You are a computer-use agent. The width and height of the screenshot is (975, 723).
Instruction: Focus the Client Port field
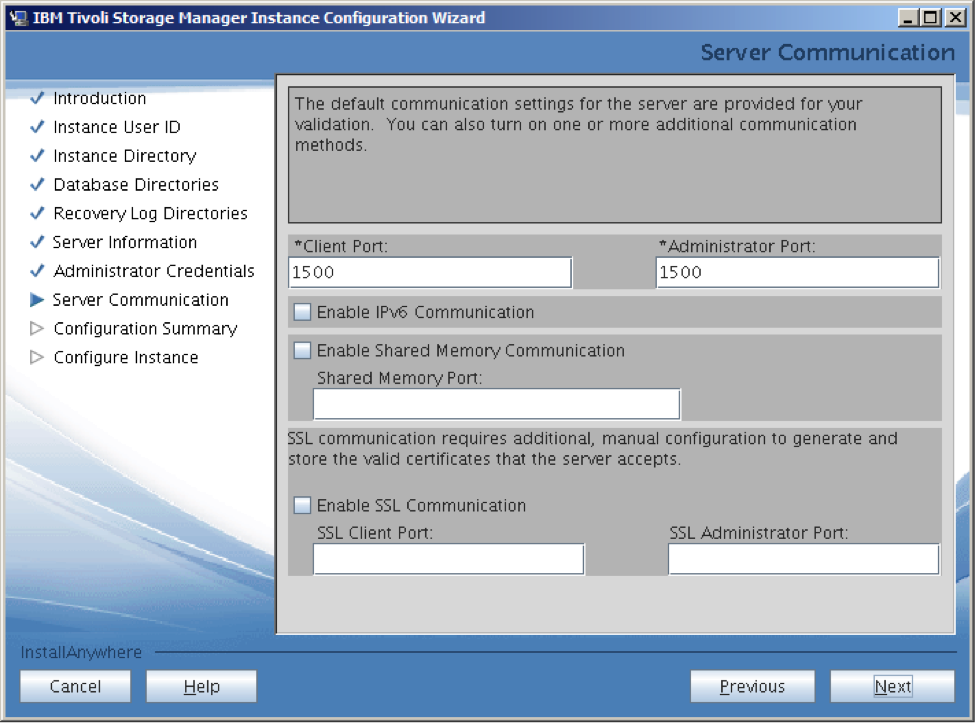tap(430, 272)
